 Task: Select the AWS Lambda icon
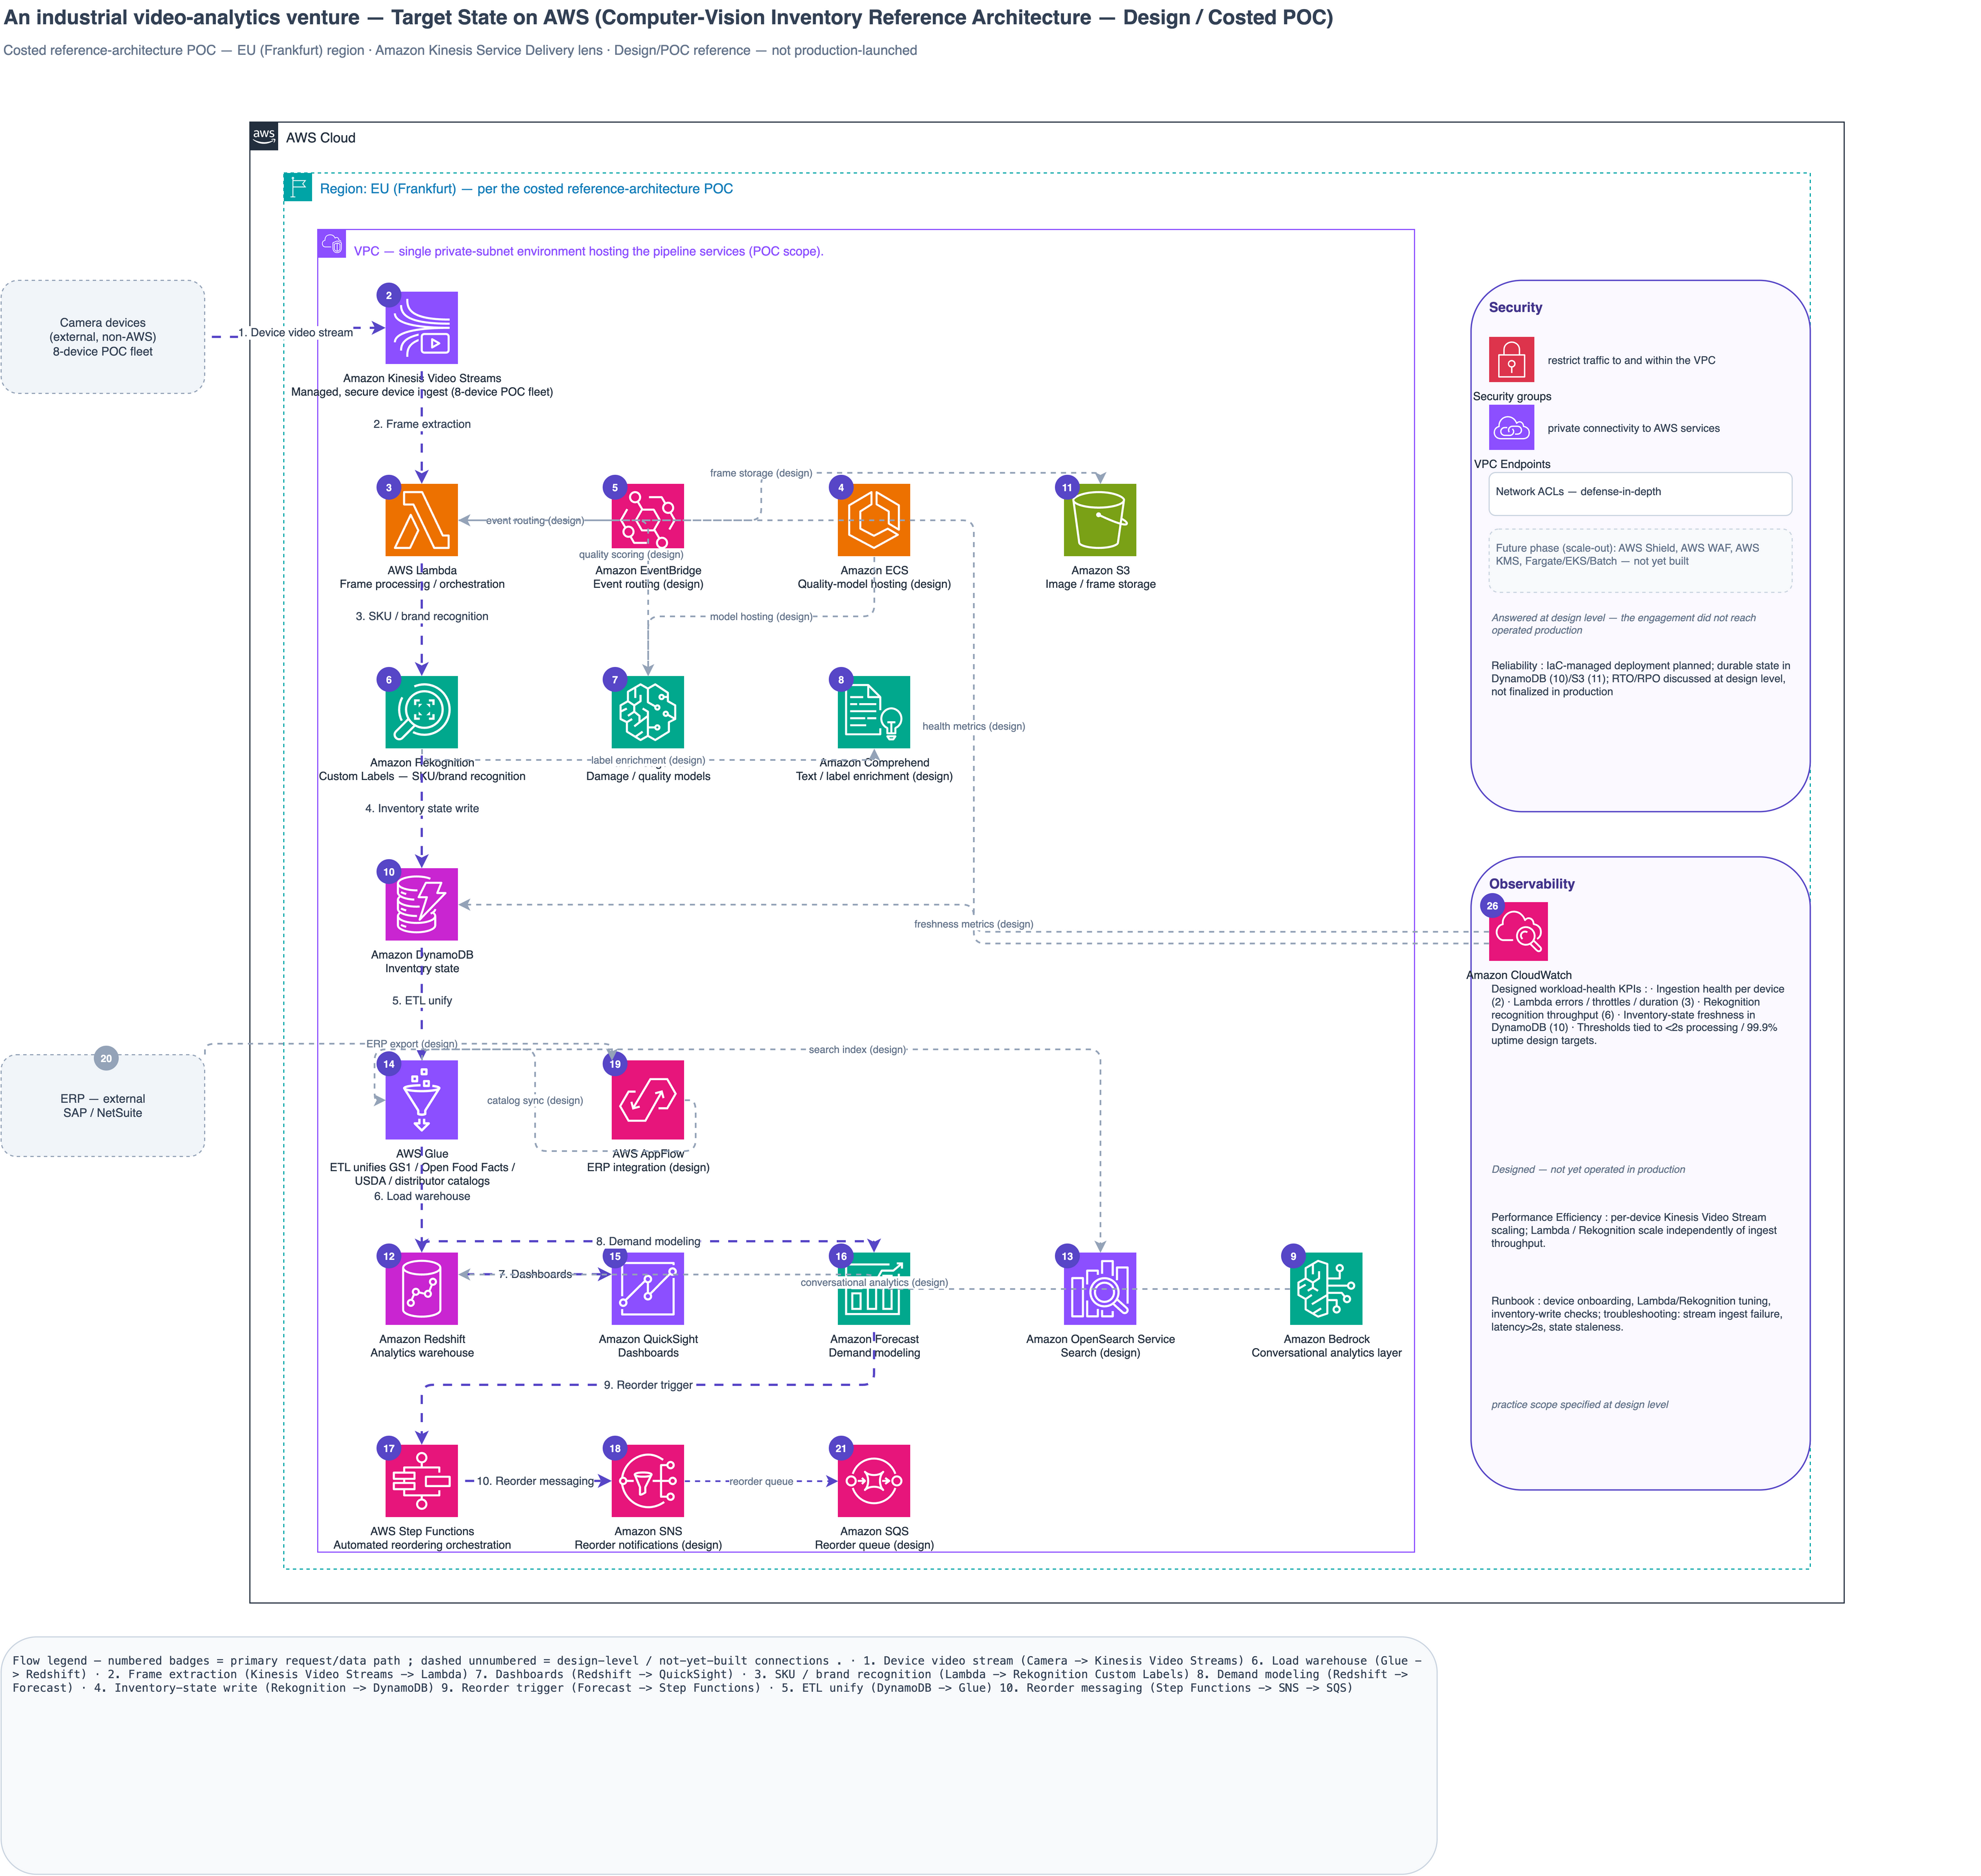pyautogui.click(x=421, y=519)
